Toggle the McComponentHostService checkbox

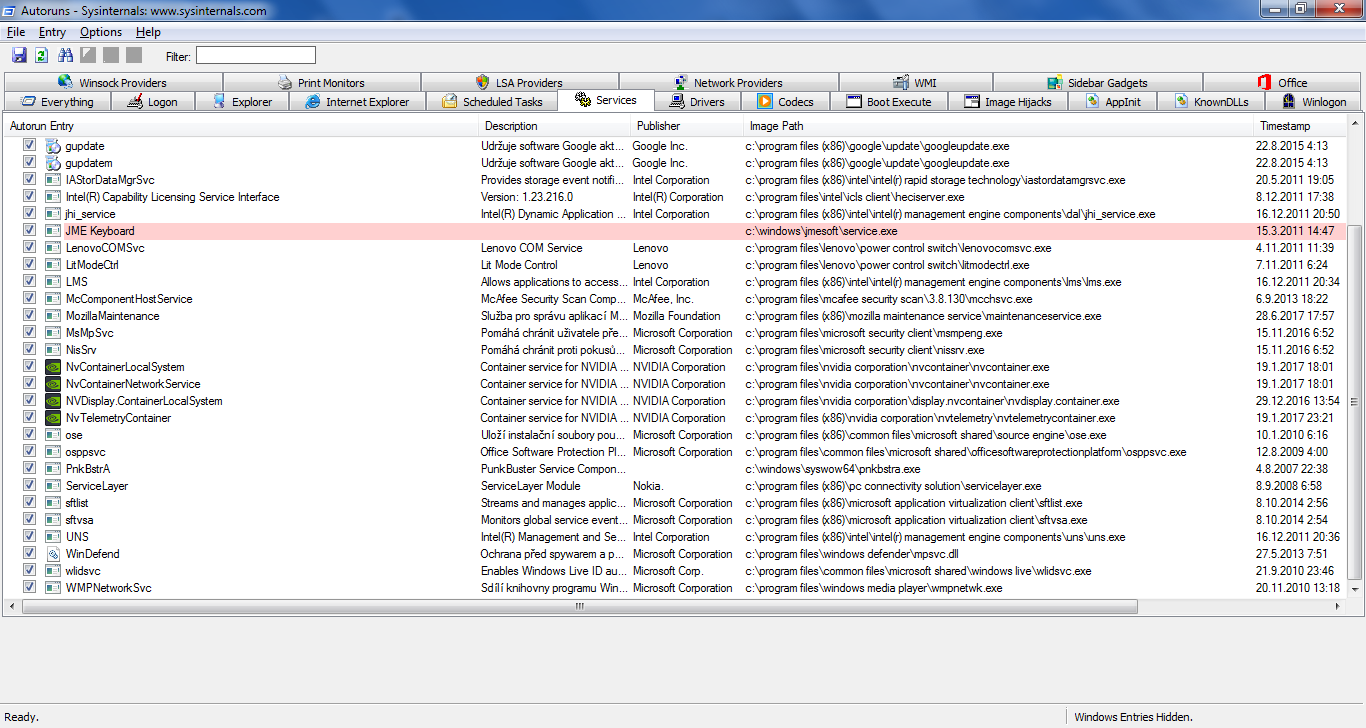29,299
